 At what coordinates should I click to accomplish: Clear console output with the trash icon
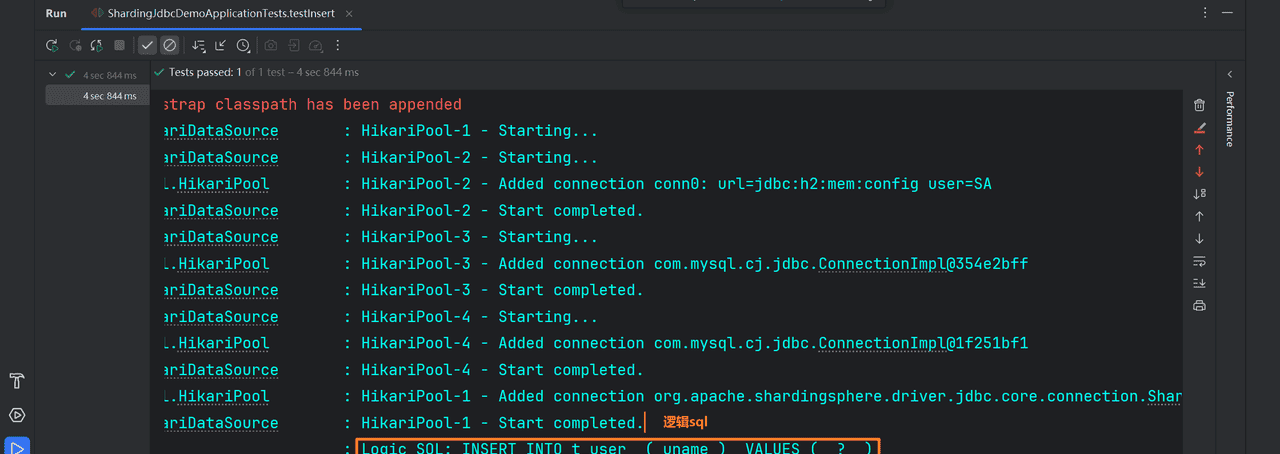tap(1199, 105)
